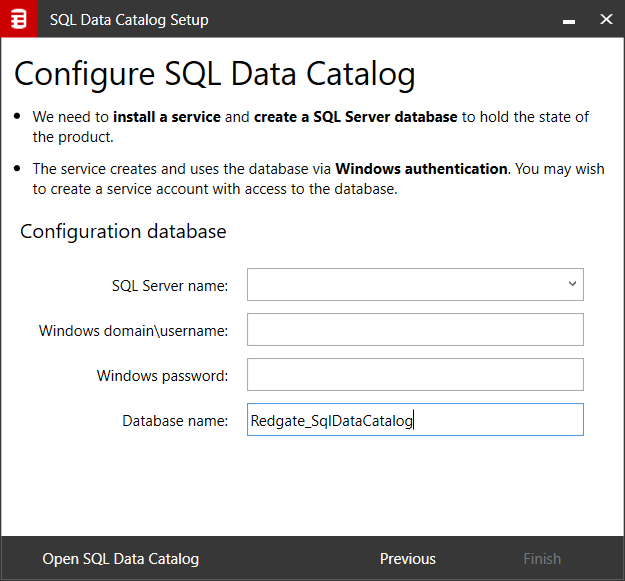Click the Windows domain\username input field
The image size is (625, 581).
pos(415,330)
